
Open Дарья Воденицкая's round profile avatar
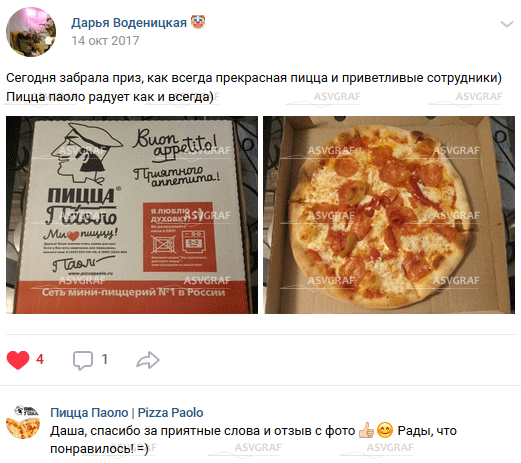pyautogui.click(x=31, y=32)
